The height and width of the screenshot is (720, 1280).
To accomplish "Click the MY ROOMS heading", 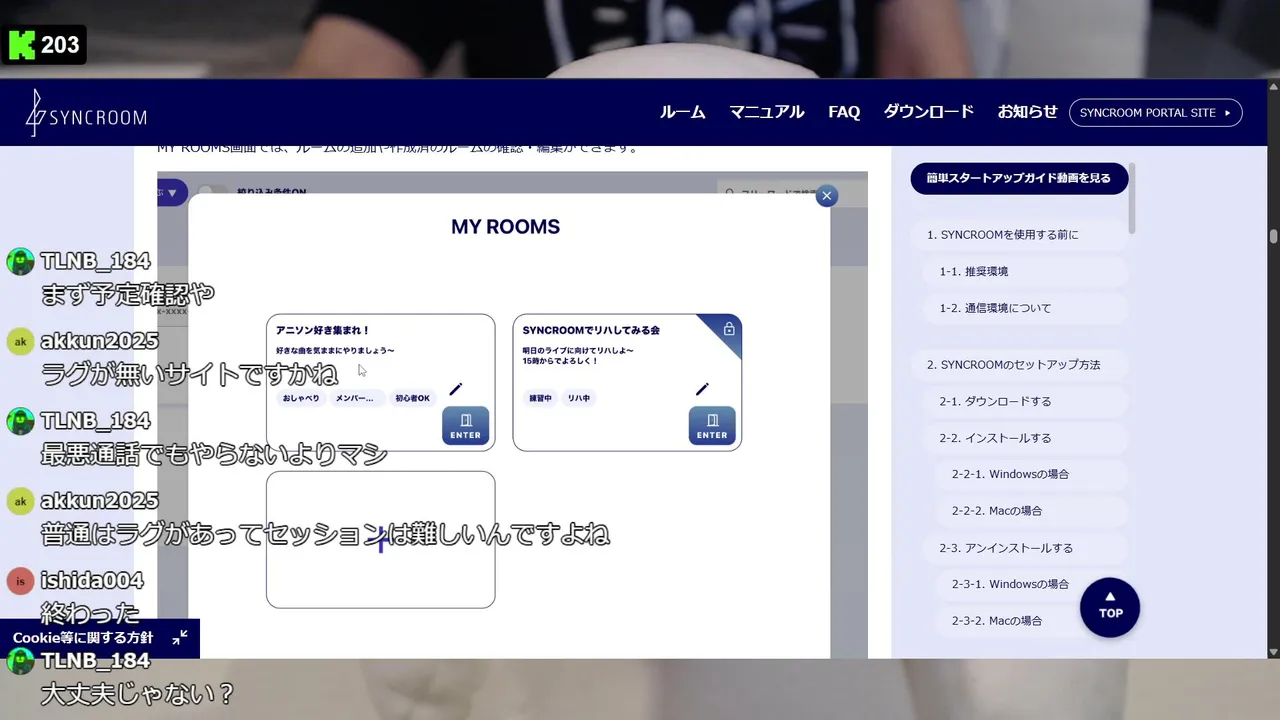I will click(505, 227).
